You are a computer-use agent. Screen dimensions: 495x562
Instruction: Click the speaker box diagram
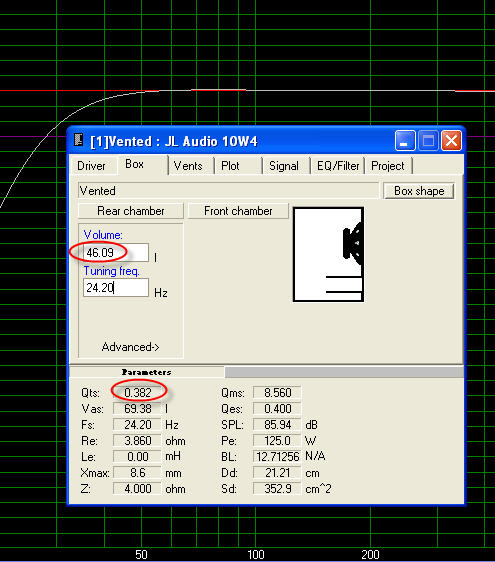tap(328, 254)
